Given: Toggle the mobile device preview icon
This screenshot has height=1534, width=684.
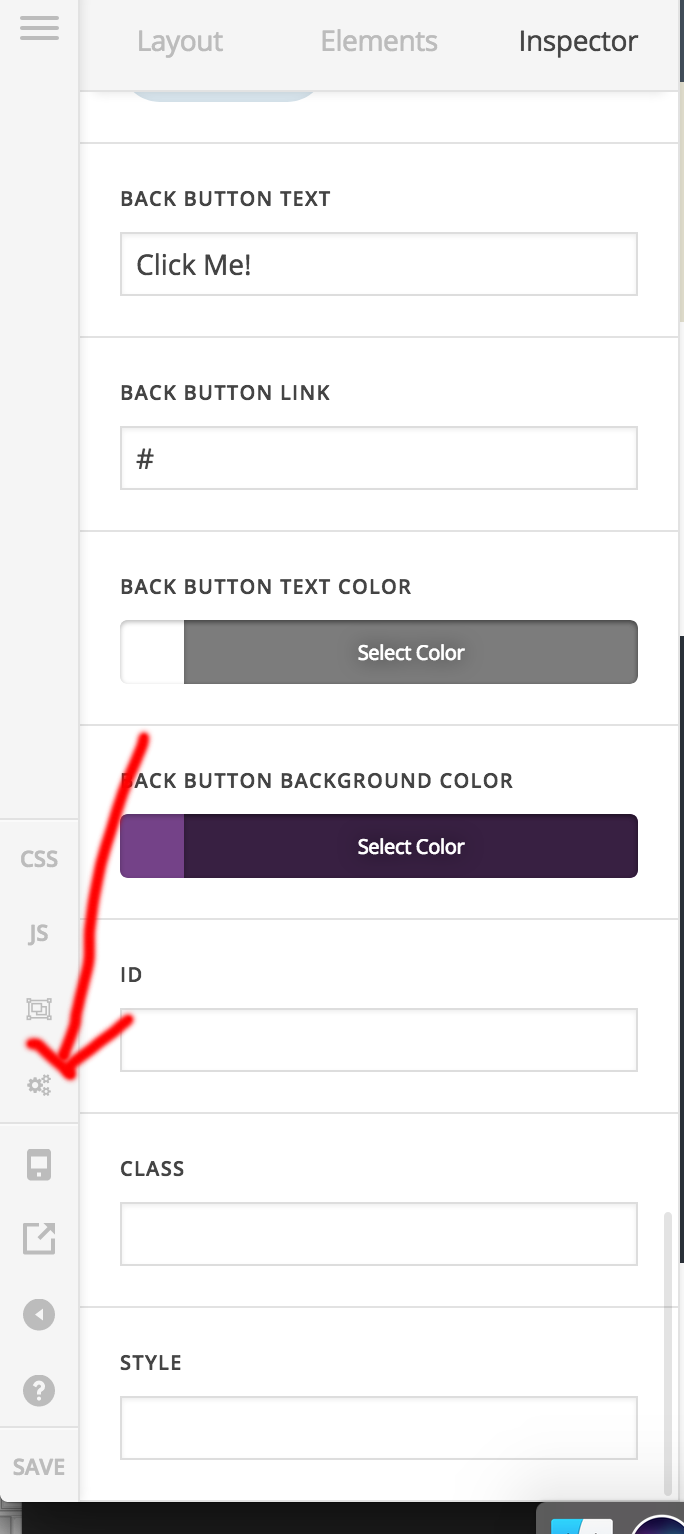Looking at the screenshot, I should [x=38, y=1163].
